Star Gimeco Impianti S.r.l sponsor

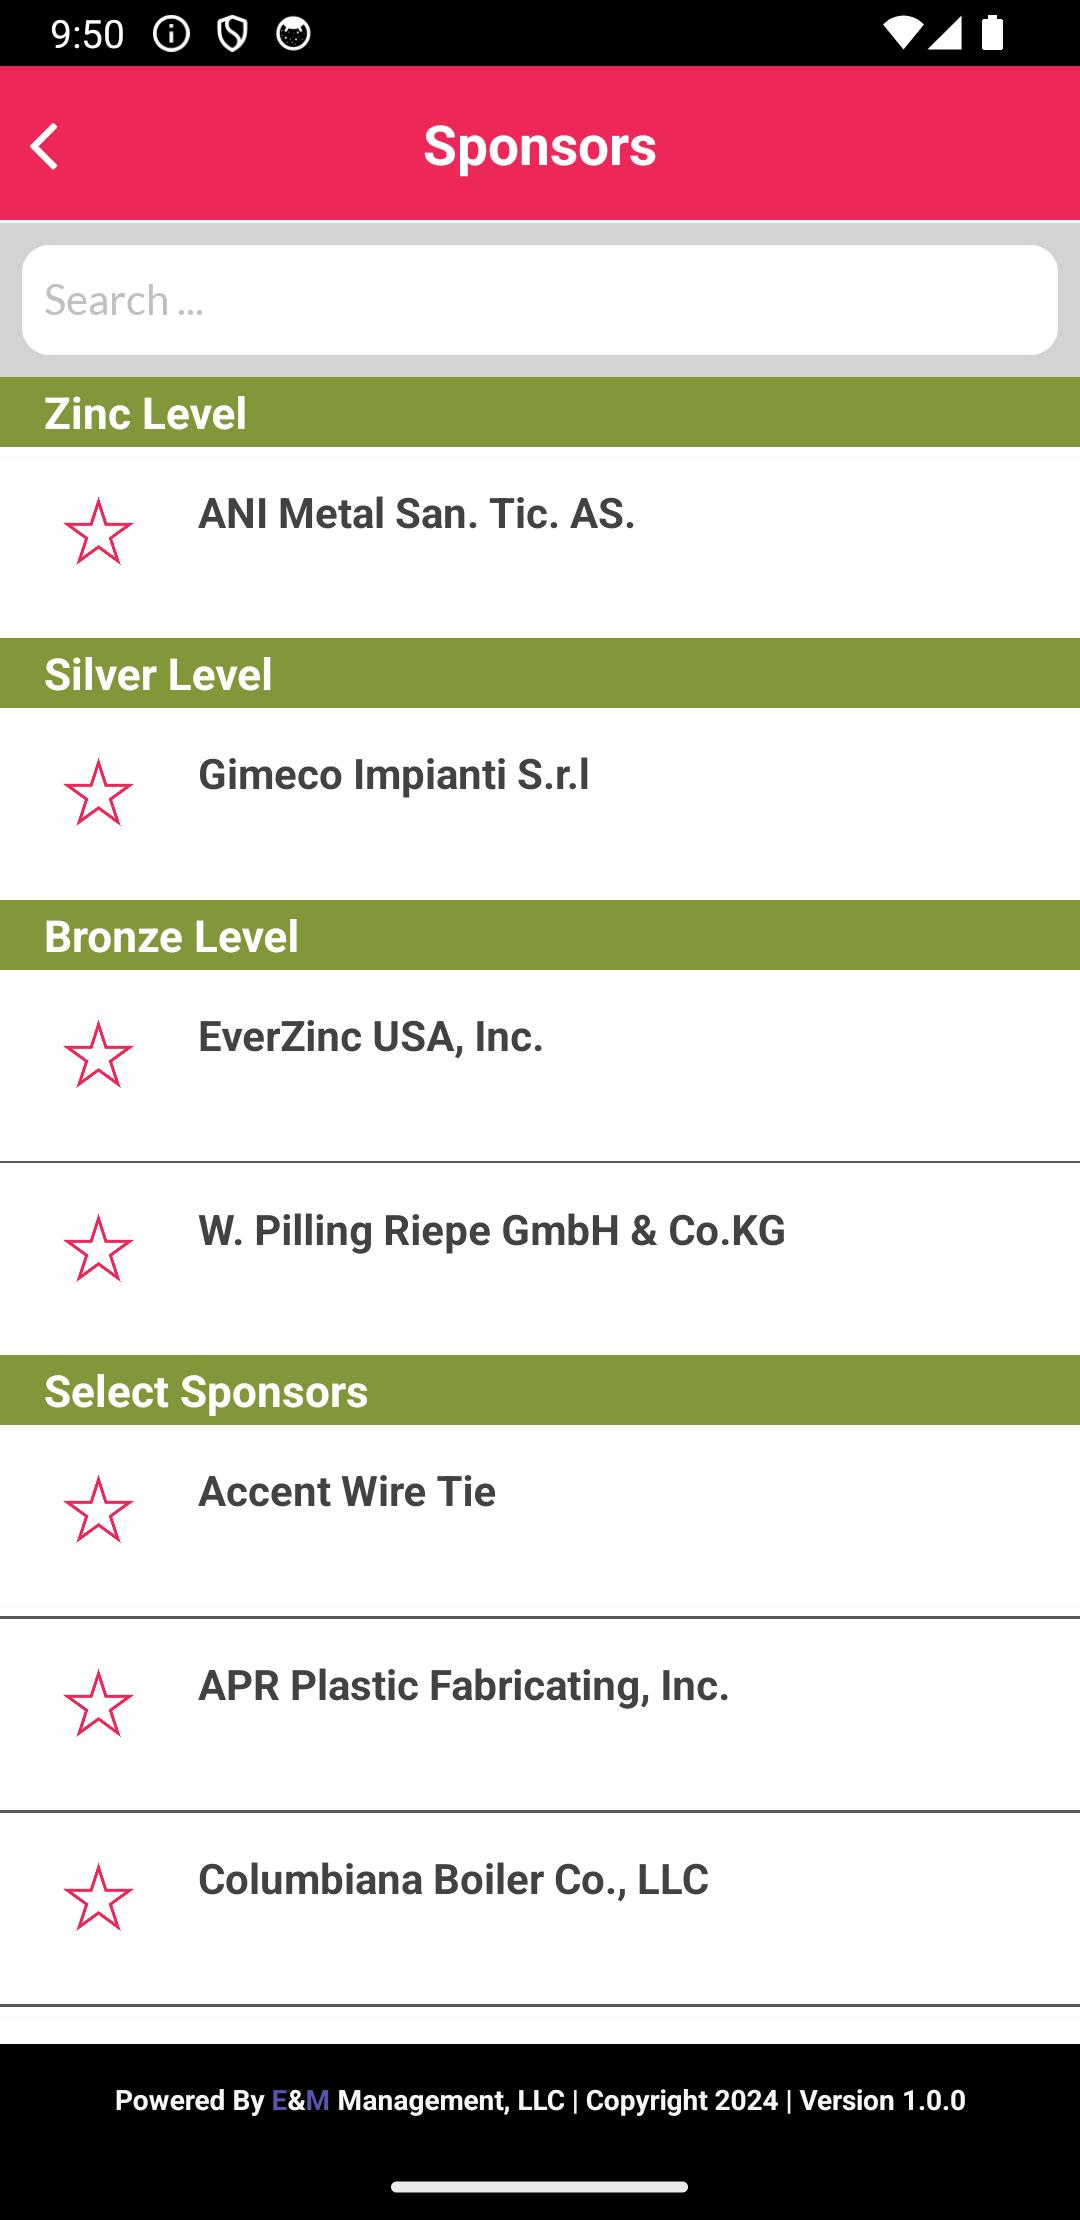98,792
